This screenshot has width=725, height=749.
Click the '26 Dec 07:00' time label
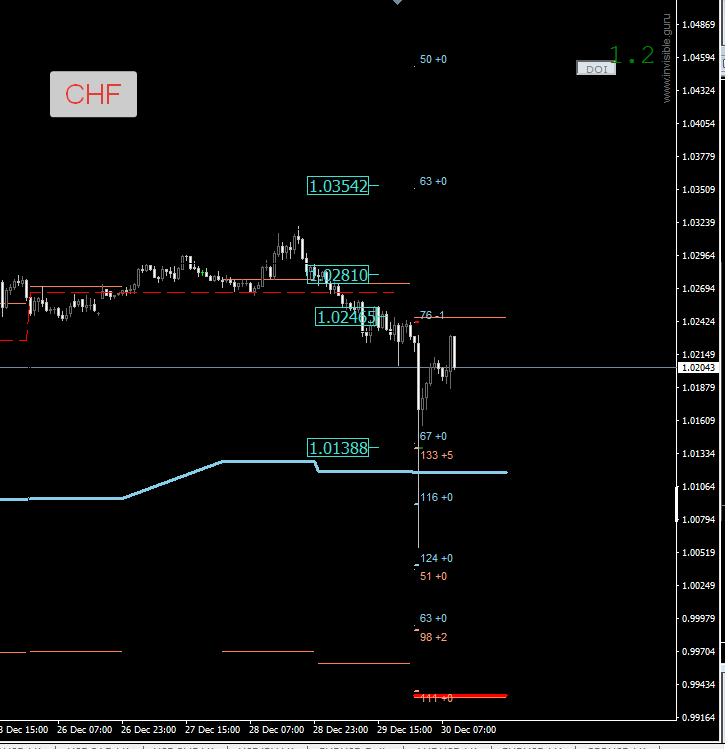tap(85, 730)
